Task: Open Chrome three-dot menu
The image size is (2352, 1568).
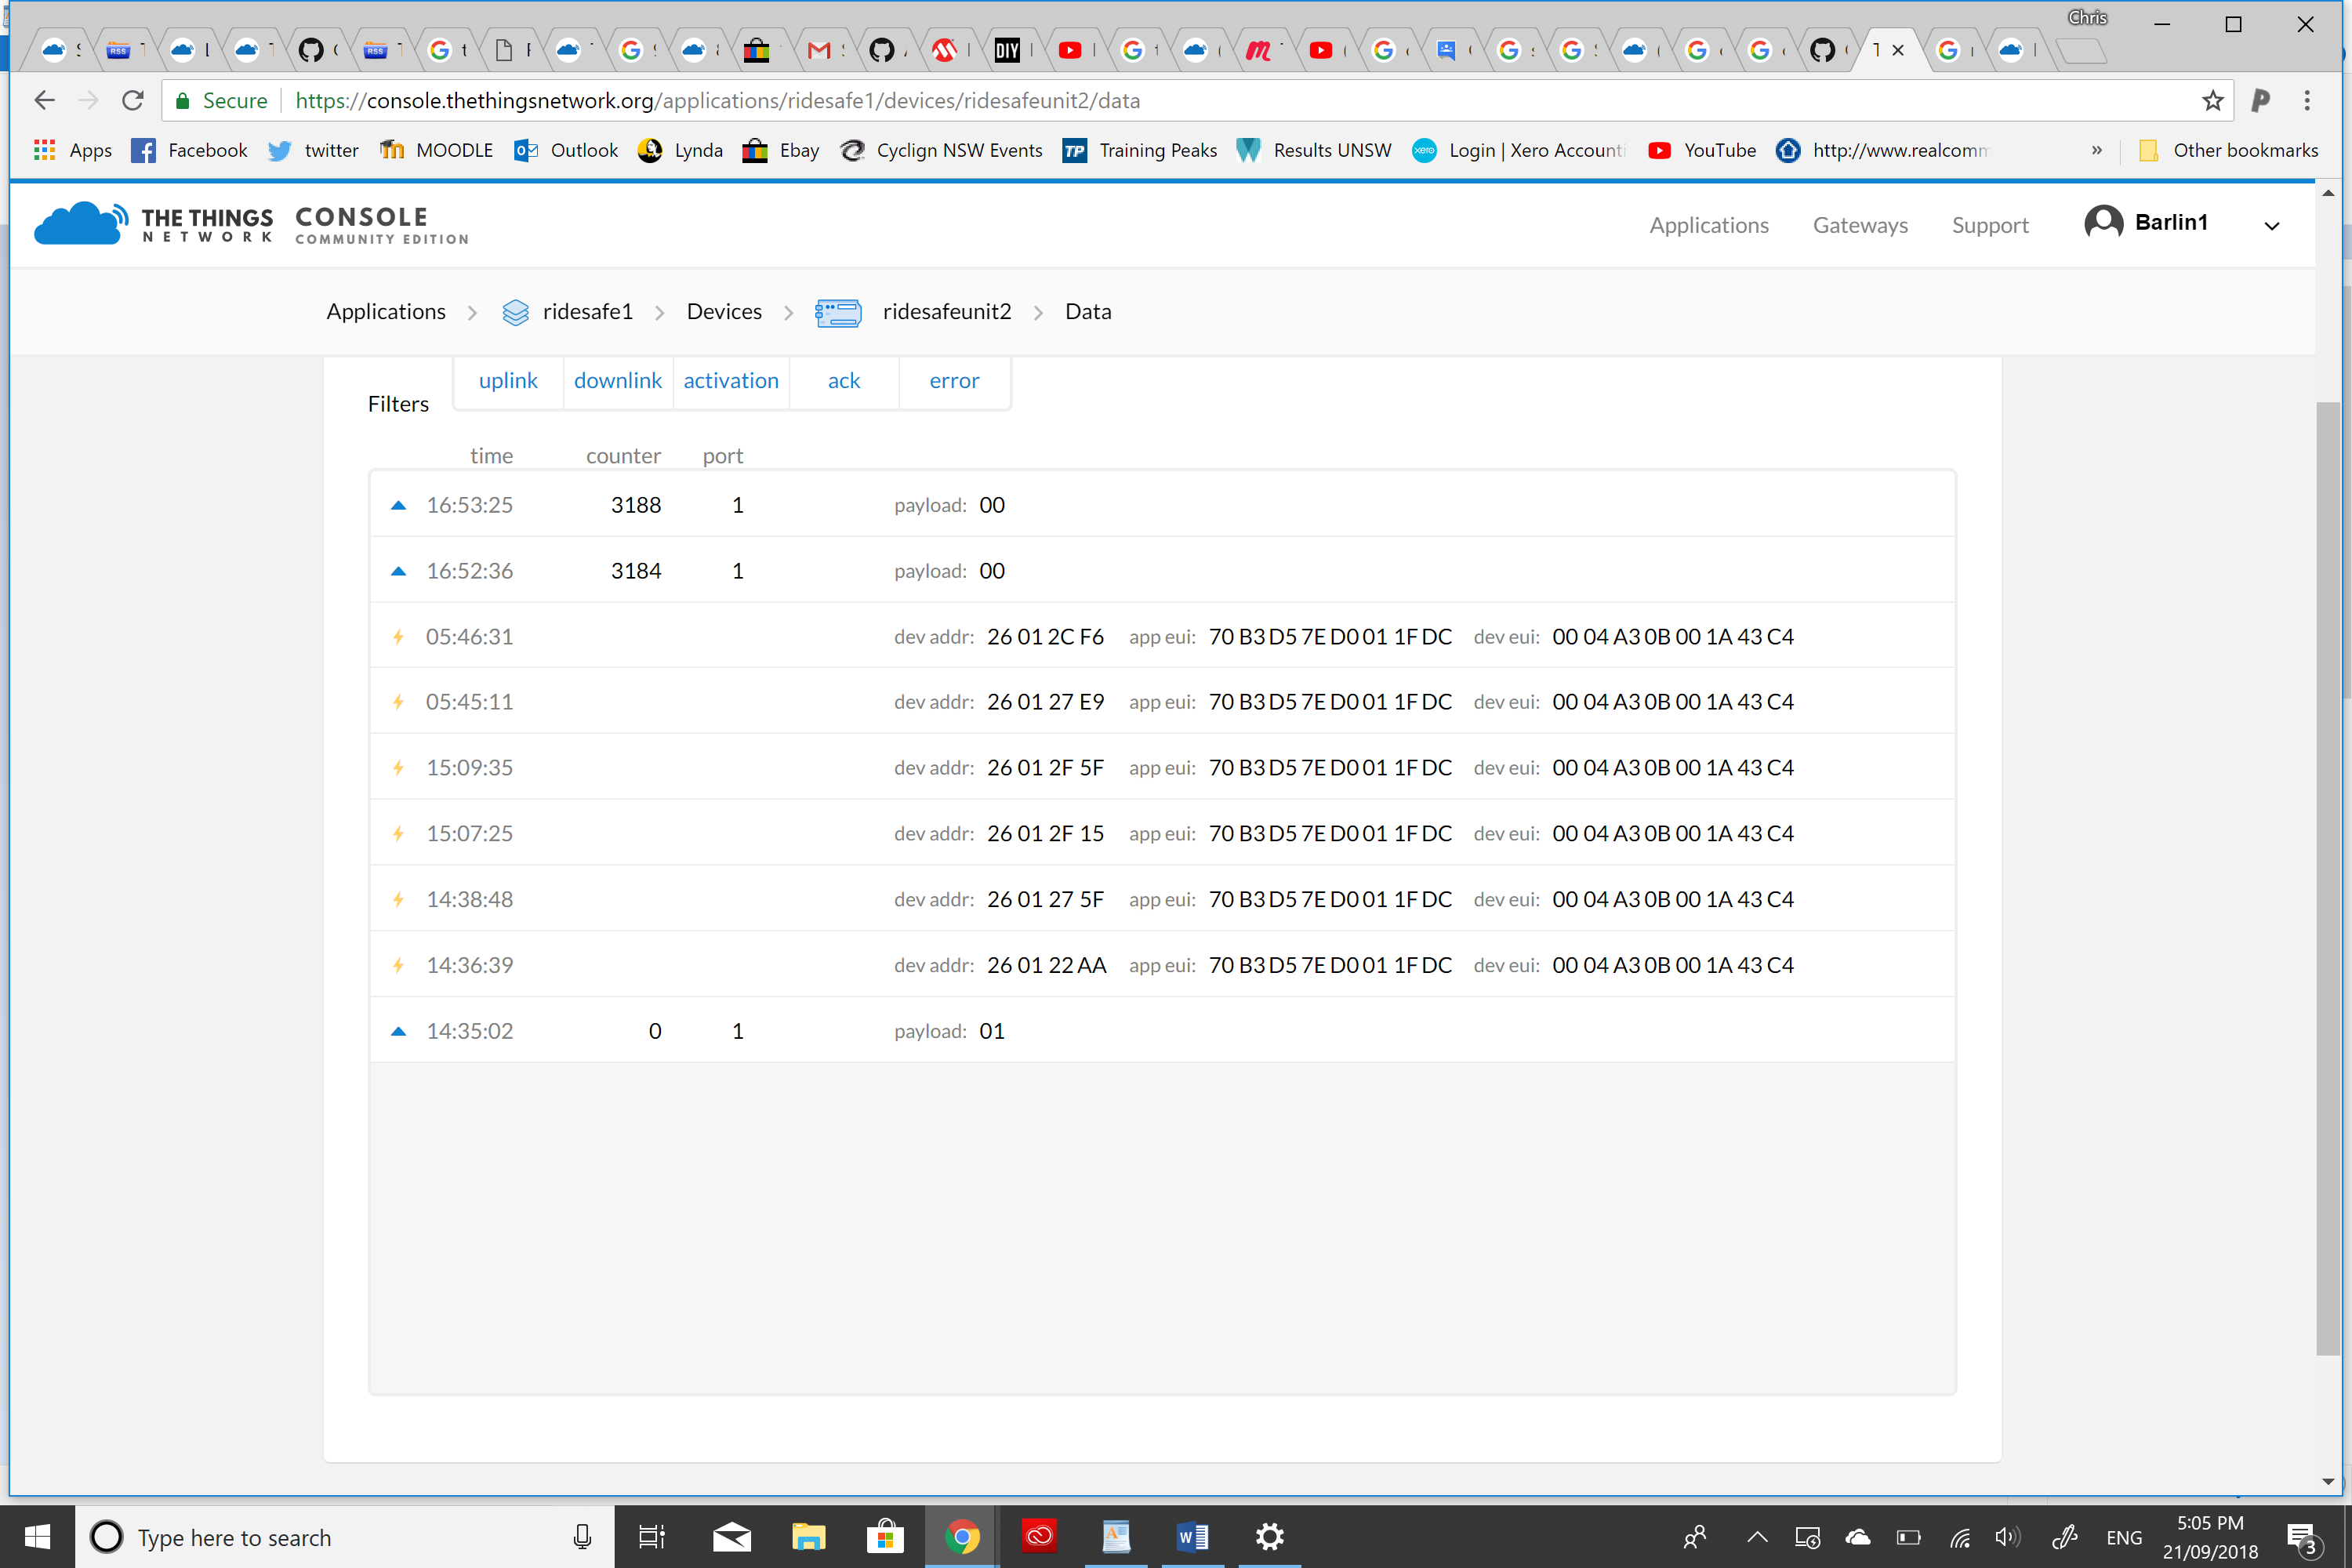Action: pyautogui.click(x=2307, y=101)
